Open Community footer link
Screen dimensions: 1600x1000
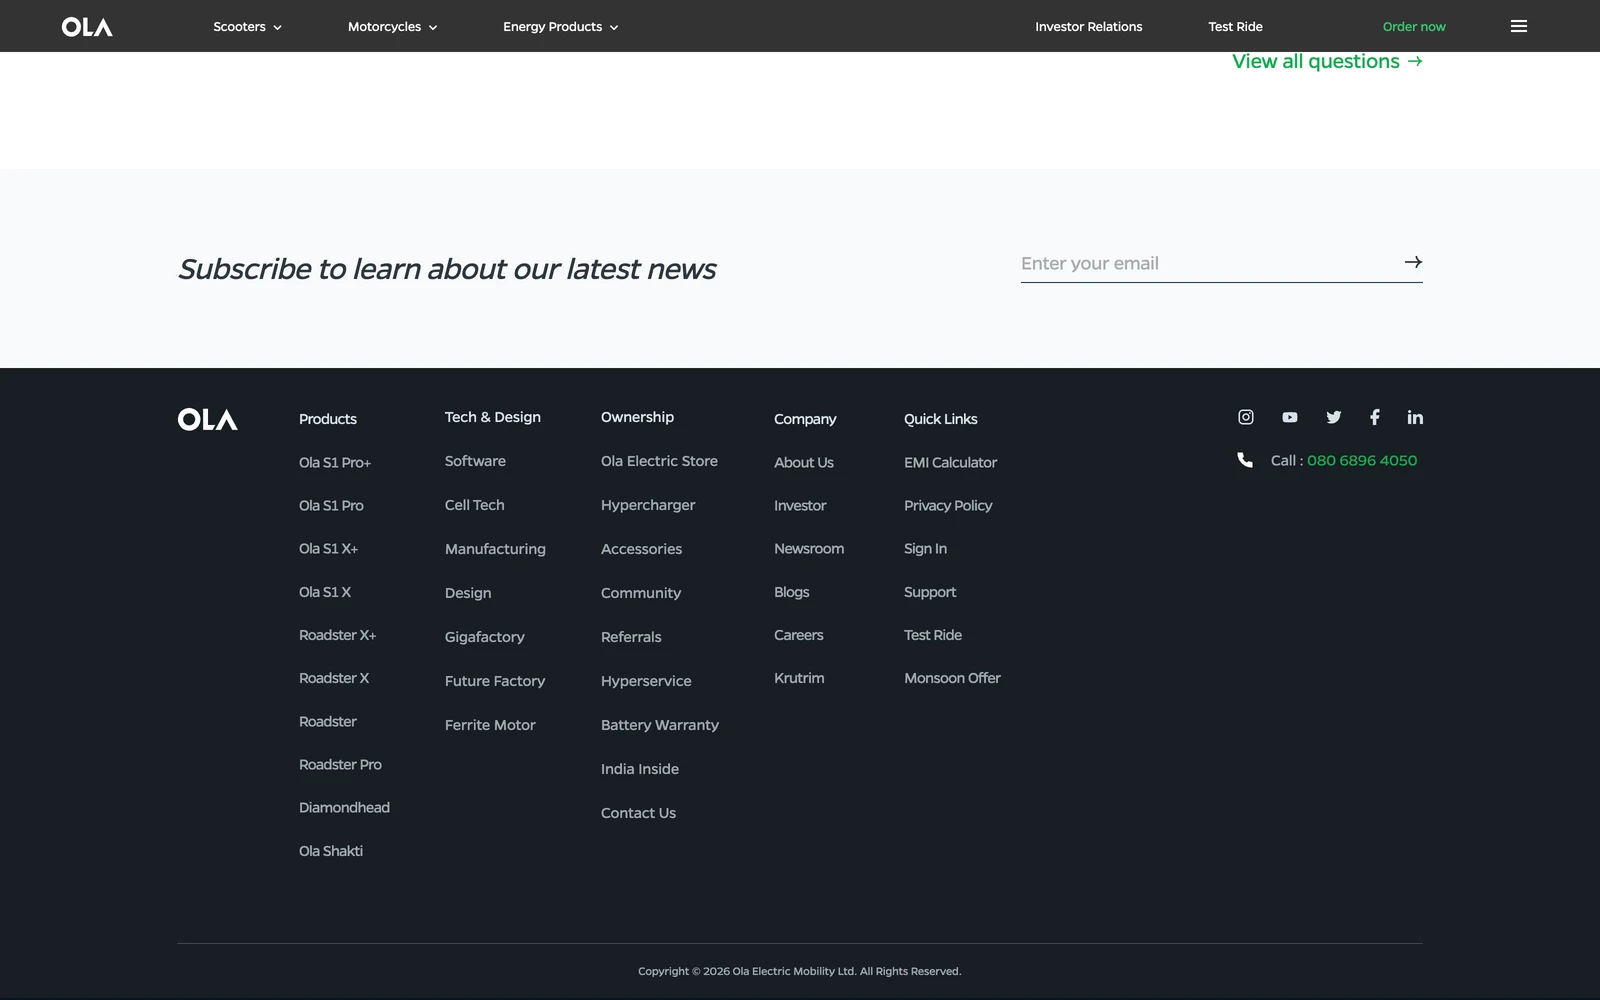tap(641, 593)
